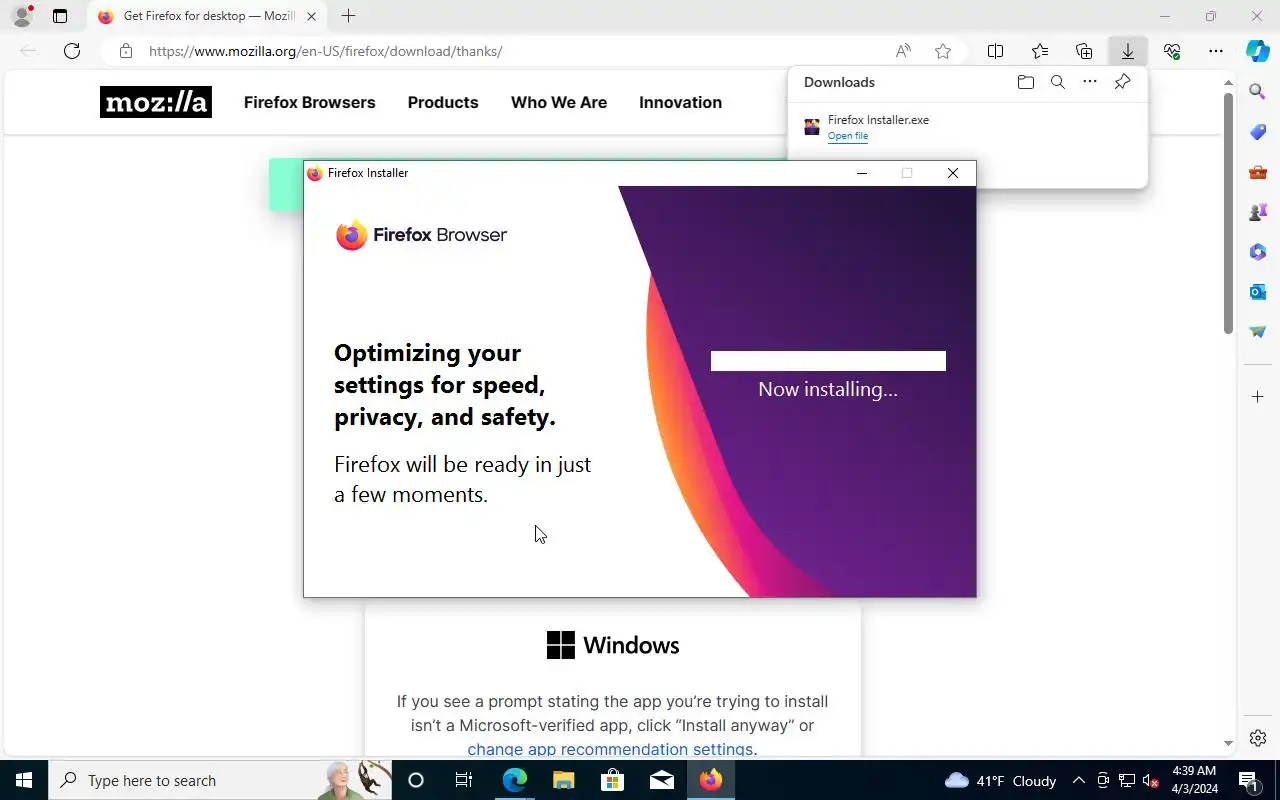
Task: Open Favorites list icon
Action: (1040, 51)
